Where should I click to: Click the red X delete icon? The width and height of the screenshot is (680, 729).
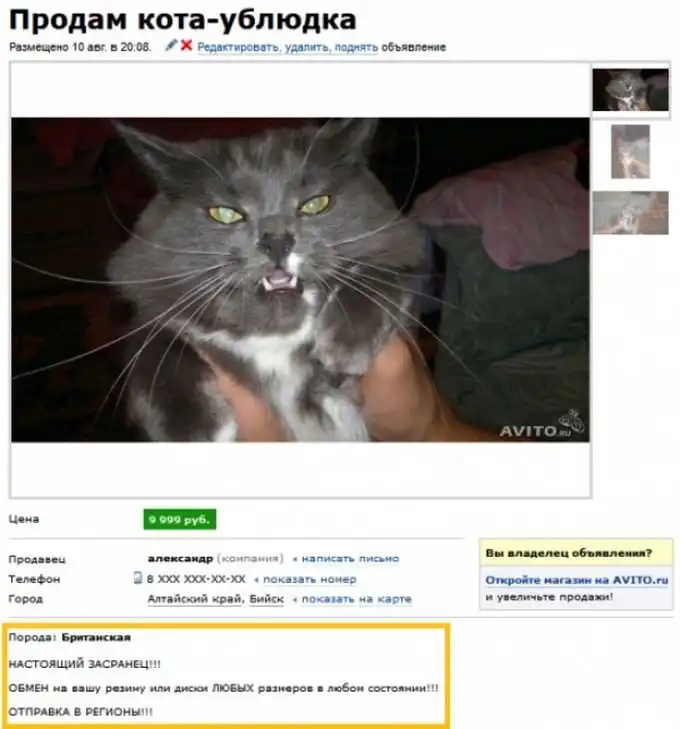tap(186, 45)
